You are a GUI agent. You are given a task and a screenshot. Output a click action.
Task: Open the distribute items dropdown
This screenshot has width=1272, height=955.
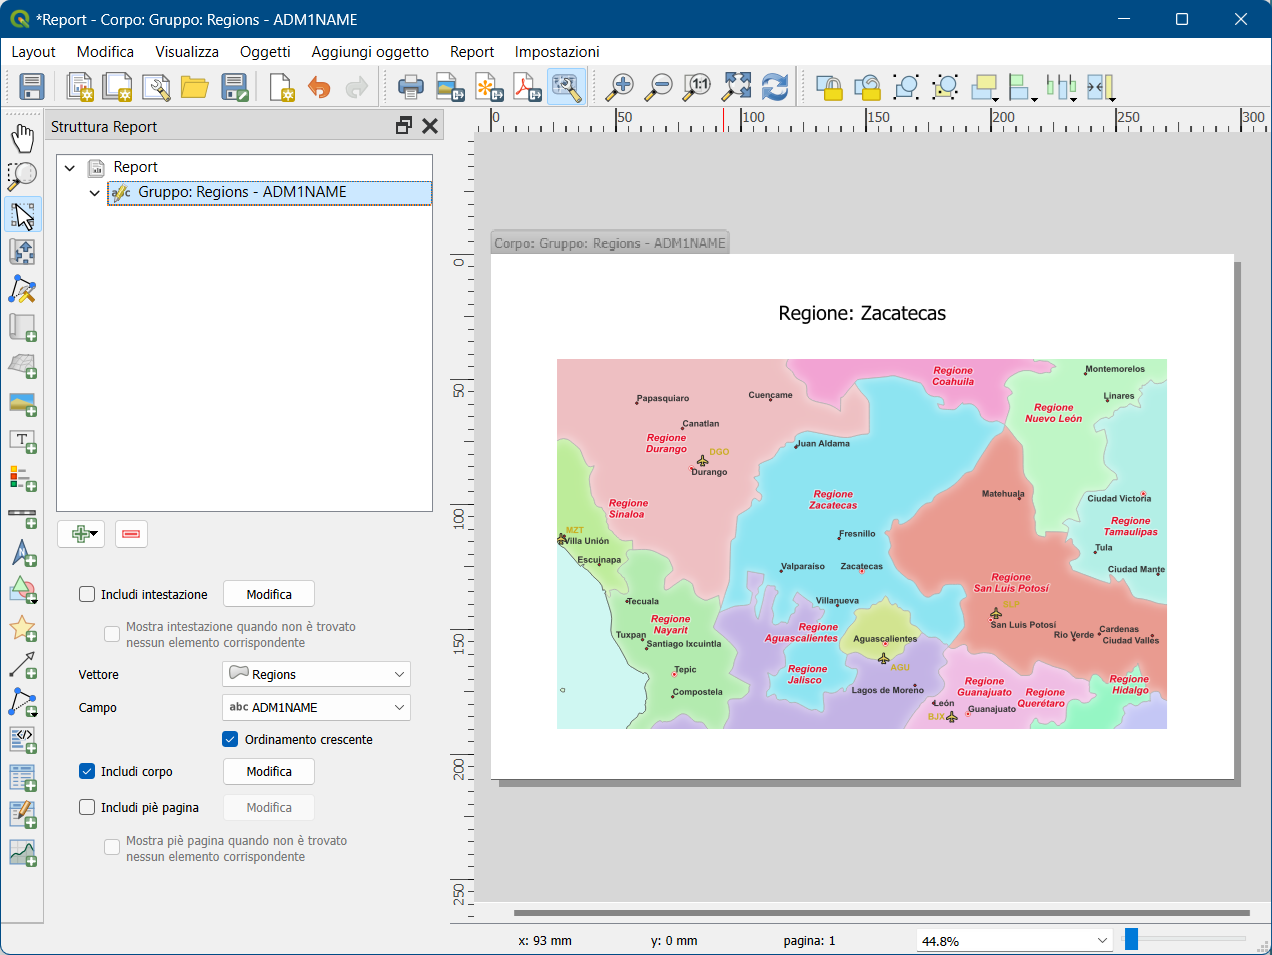tap(1061, 87)
